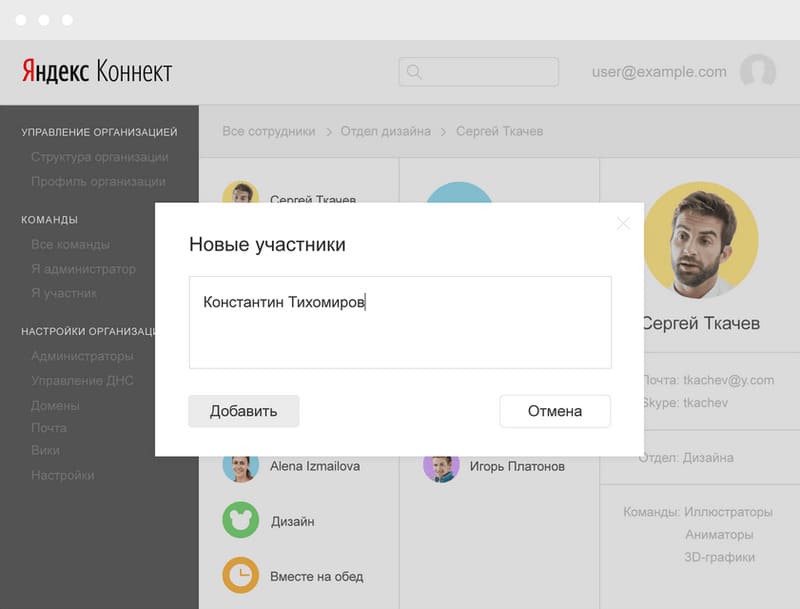800x609 pixels.
Task: Click 3D-графики team in profile
Action: [x=719, y=557]
